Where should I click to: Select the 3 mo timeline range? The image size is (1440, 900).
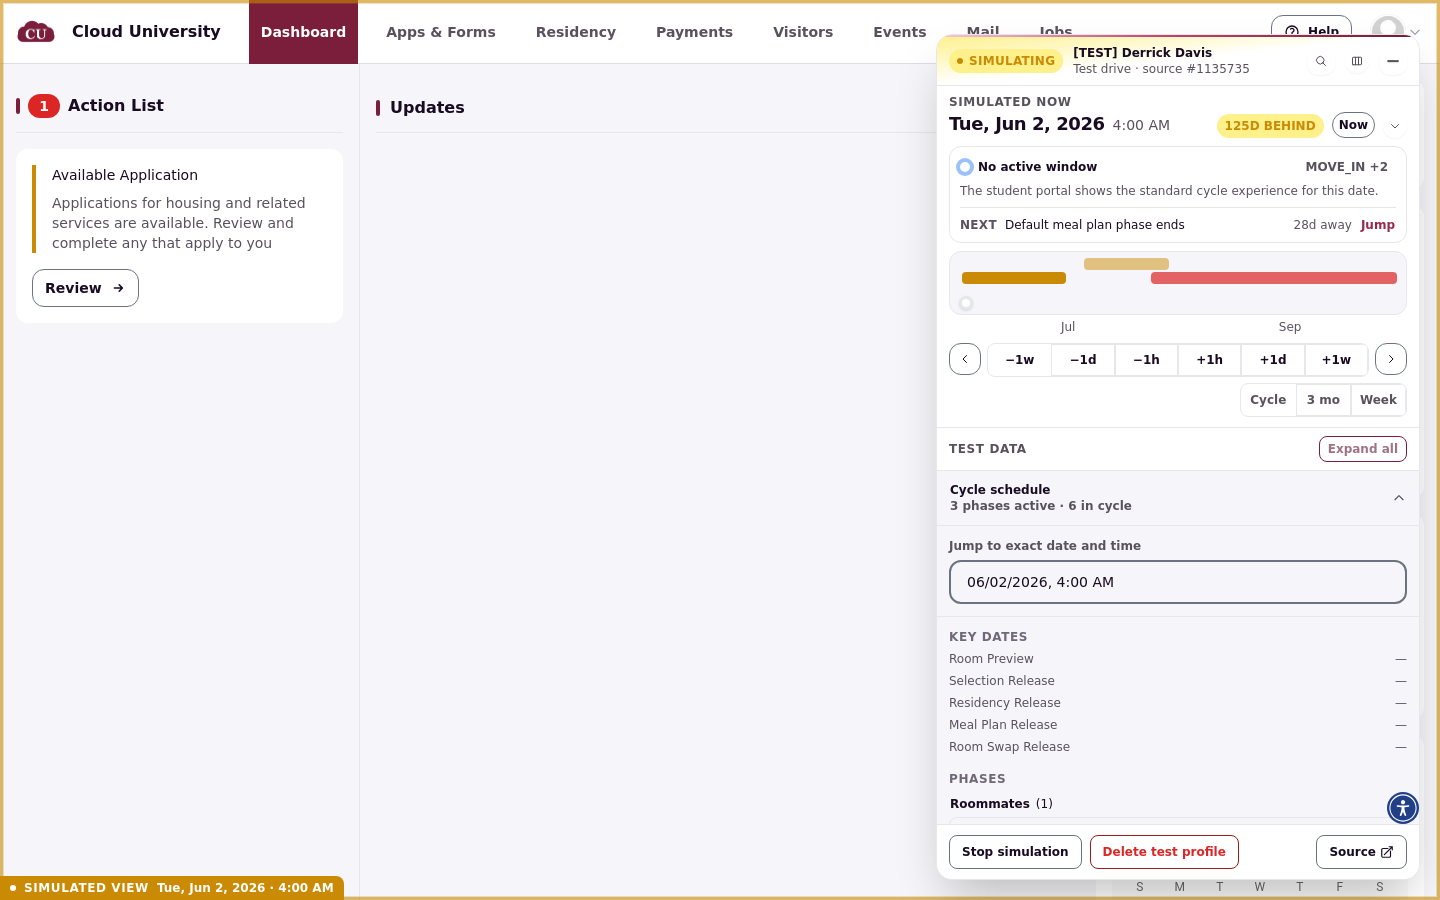1323,400
